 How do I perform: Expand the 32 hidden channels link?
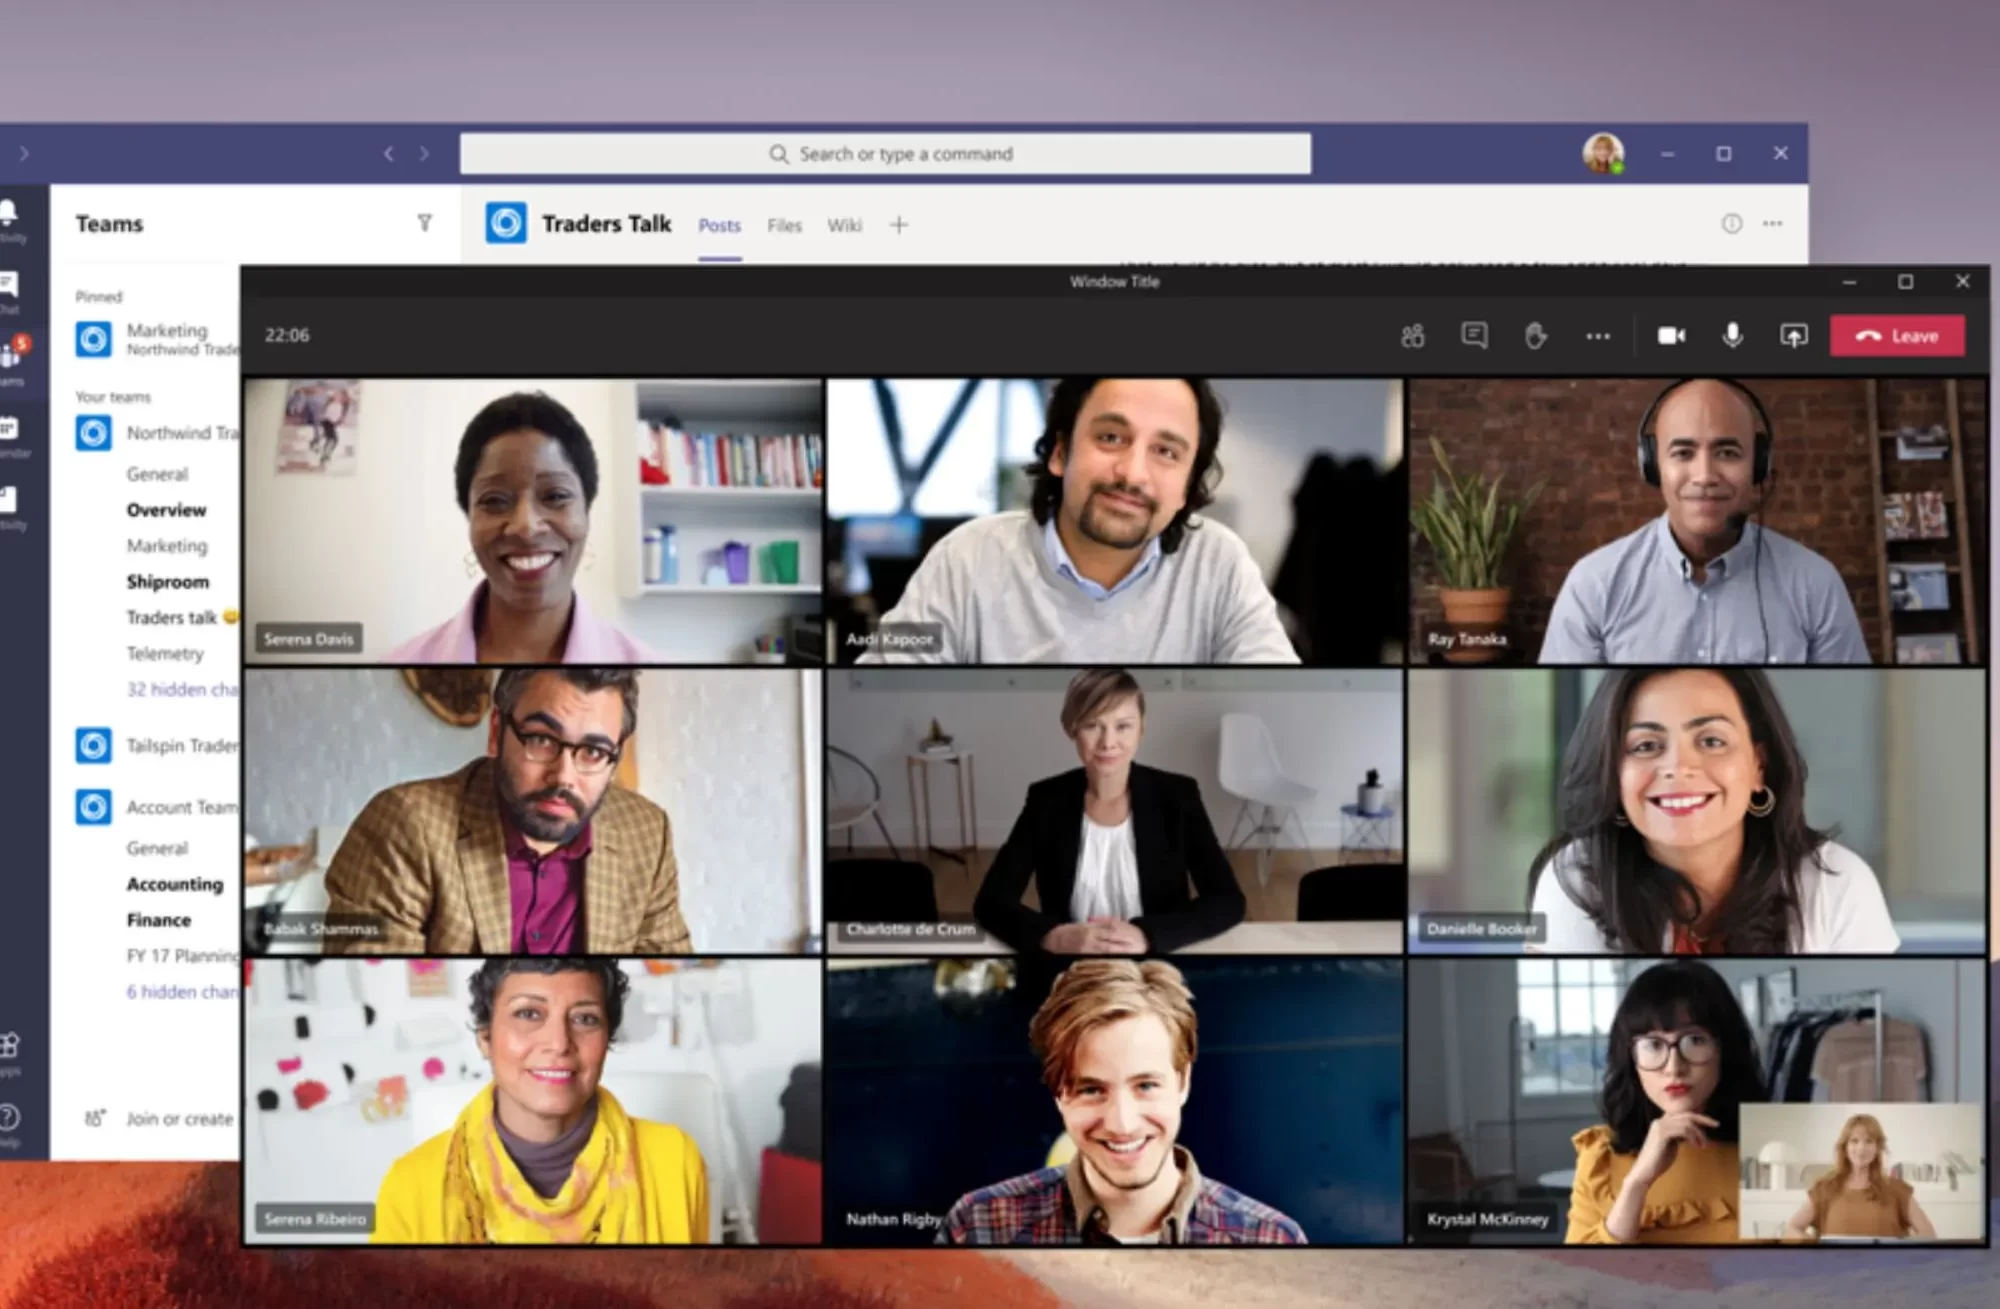(182, 690)
